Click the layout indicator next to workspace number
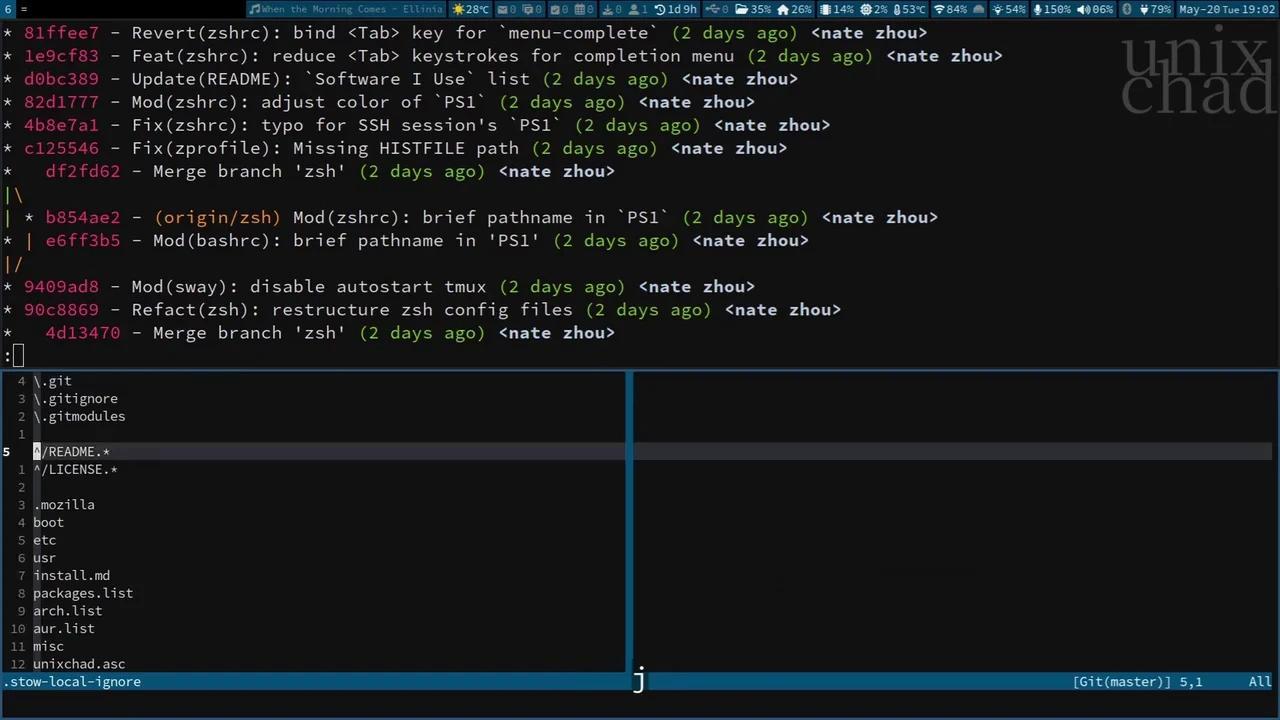Screen dimensions: 1280x720 23,9
